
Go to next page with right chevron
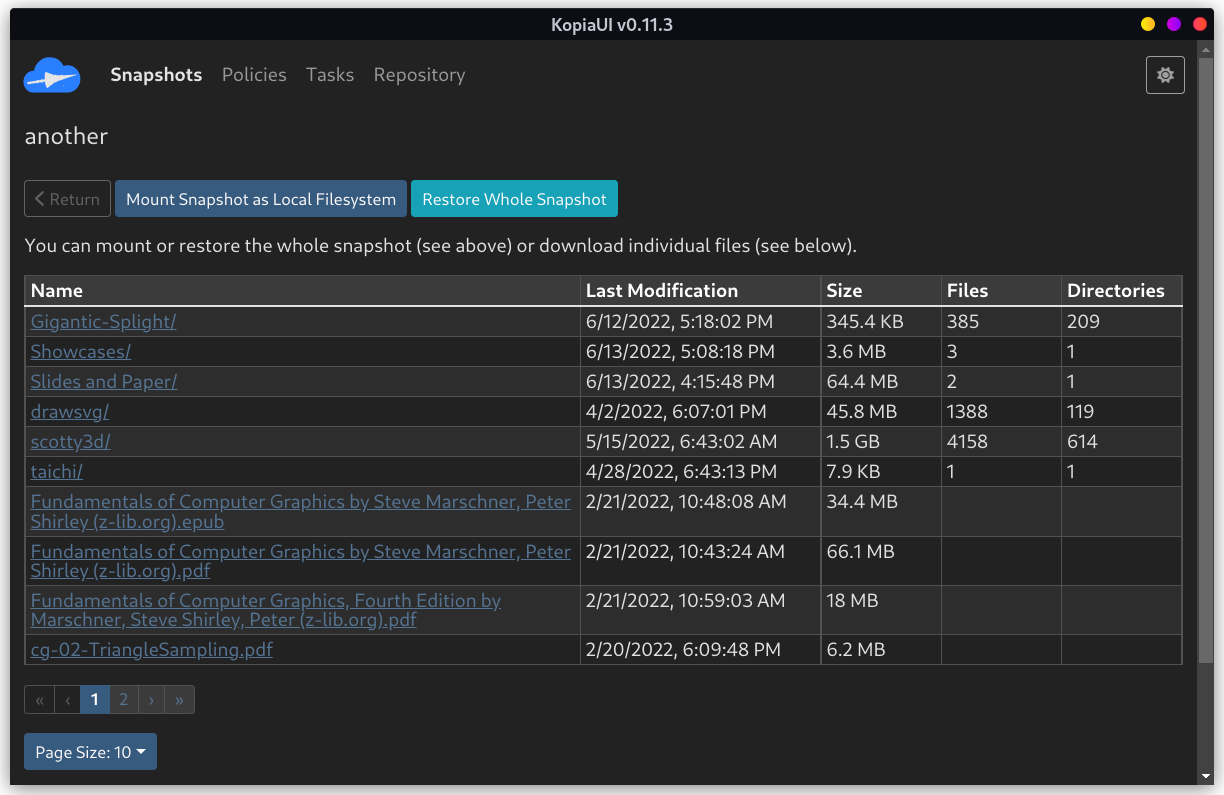click(151, 700)
